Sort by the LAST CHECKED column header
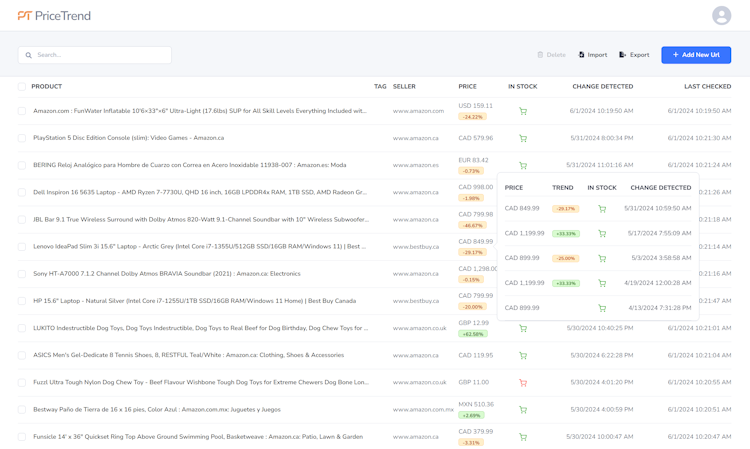The image size is (750, 449). pos(707,87)
